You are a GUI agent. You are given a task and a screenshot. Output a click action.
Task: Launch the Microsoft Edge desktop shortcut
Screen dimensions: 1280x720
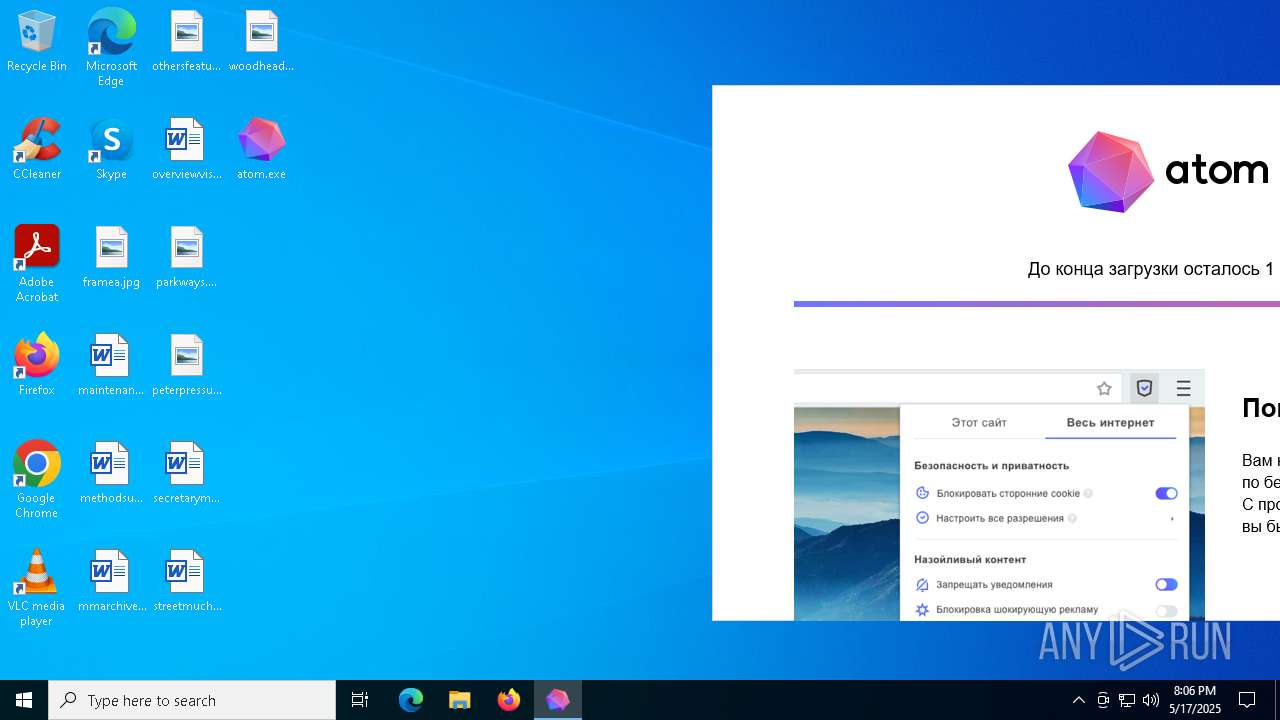[x=111, y=47]
